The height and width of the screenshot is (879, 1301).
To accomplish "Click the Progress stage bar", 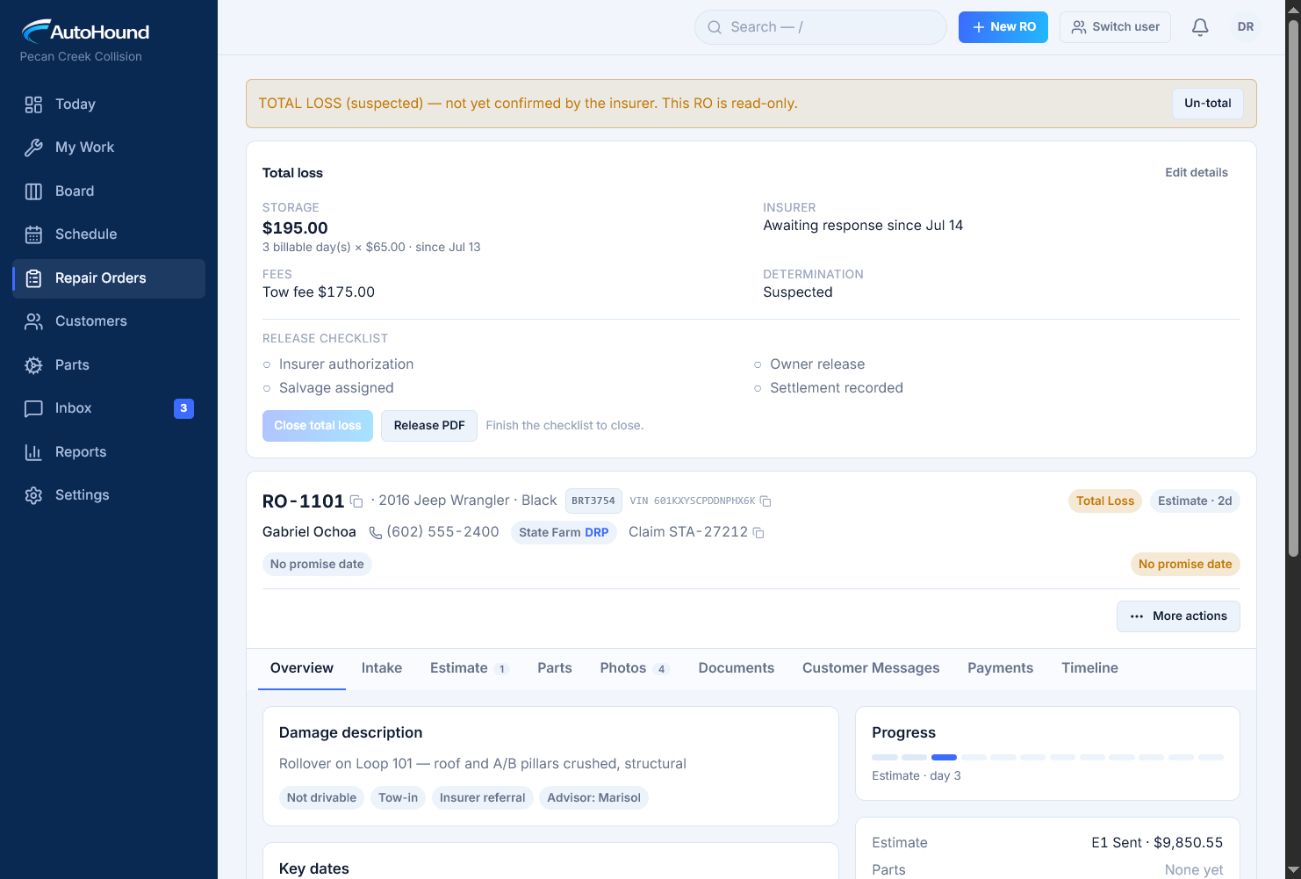I will [x=1047, y=757].
